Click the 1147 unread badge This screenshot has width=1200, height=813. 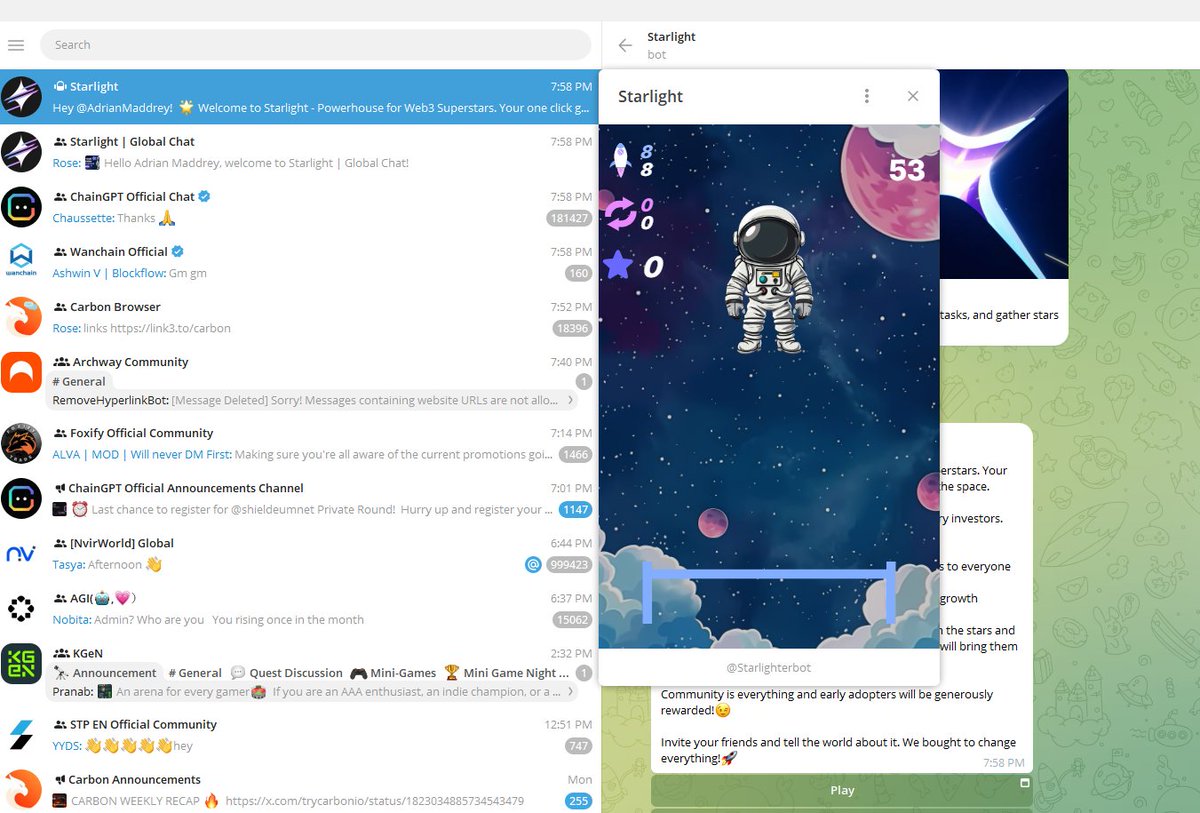[575, 510]
